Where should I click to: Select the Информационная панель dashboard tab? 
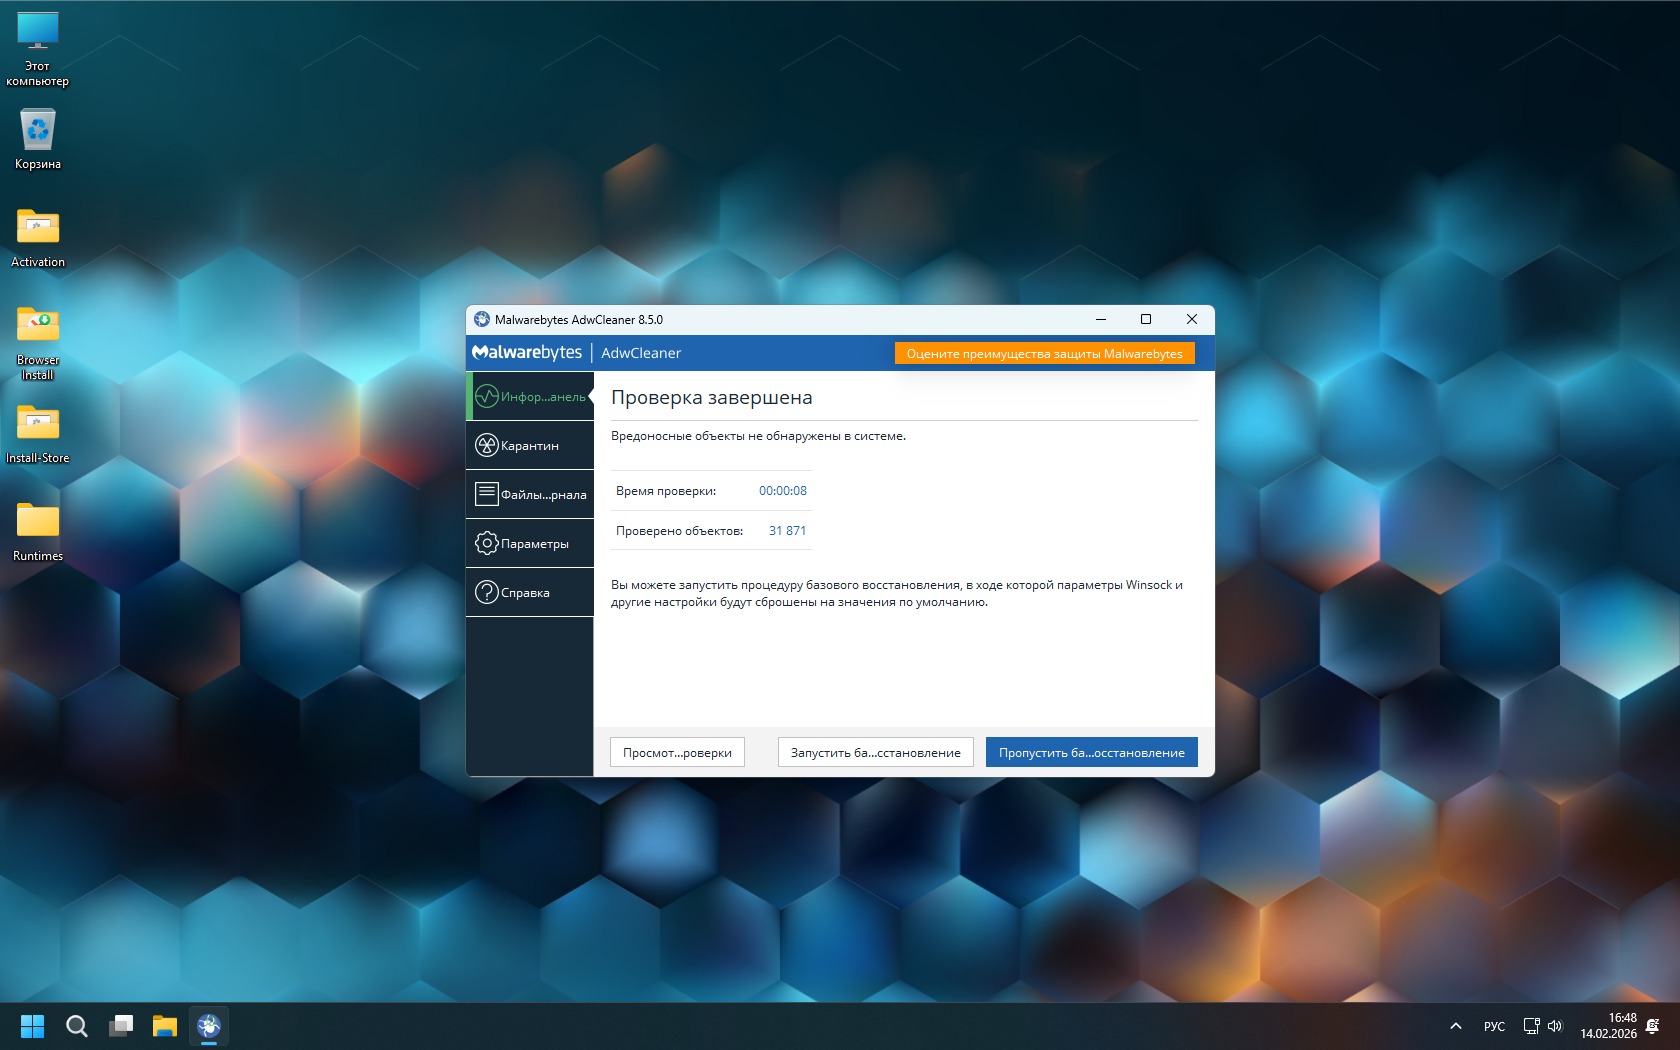coord(530,397)
